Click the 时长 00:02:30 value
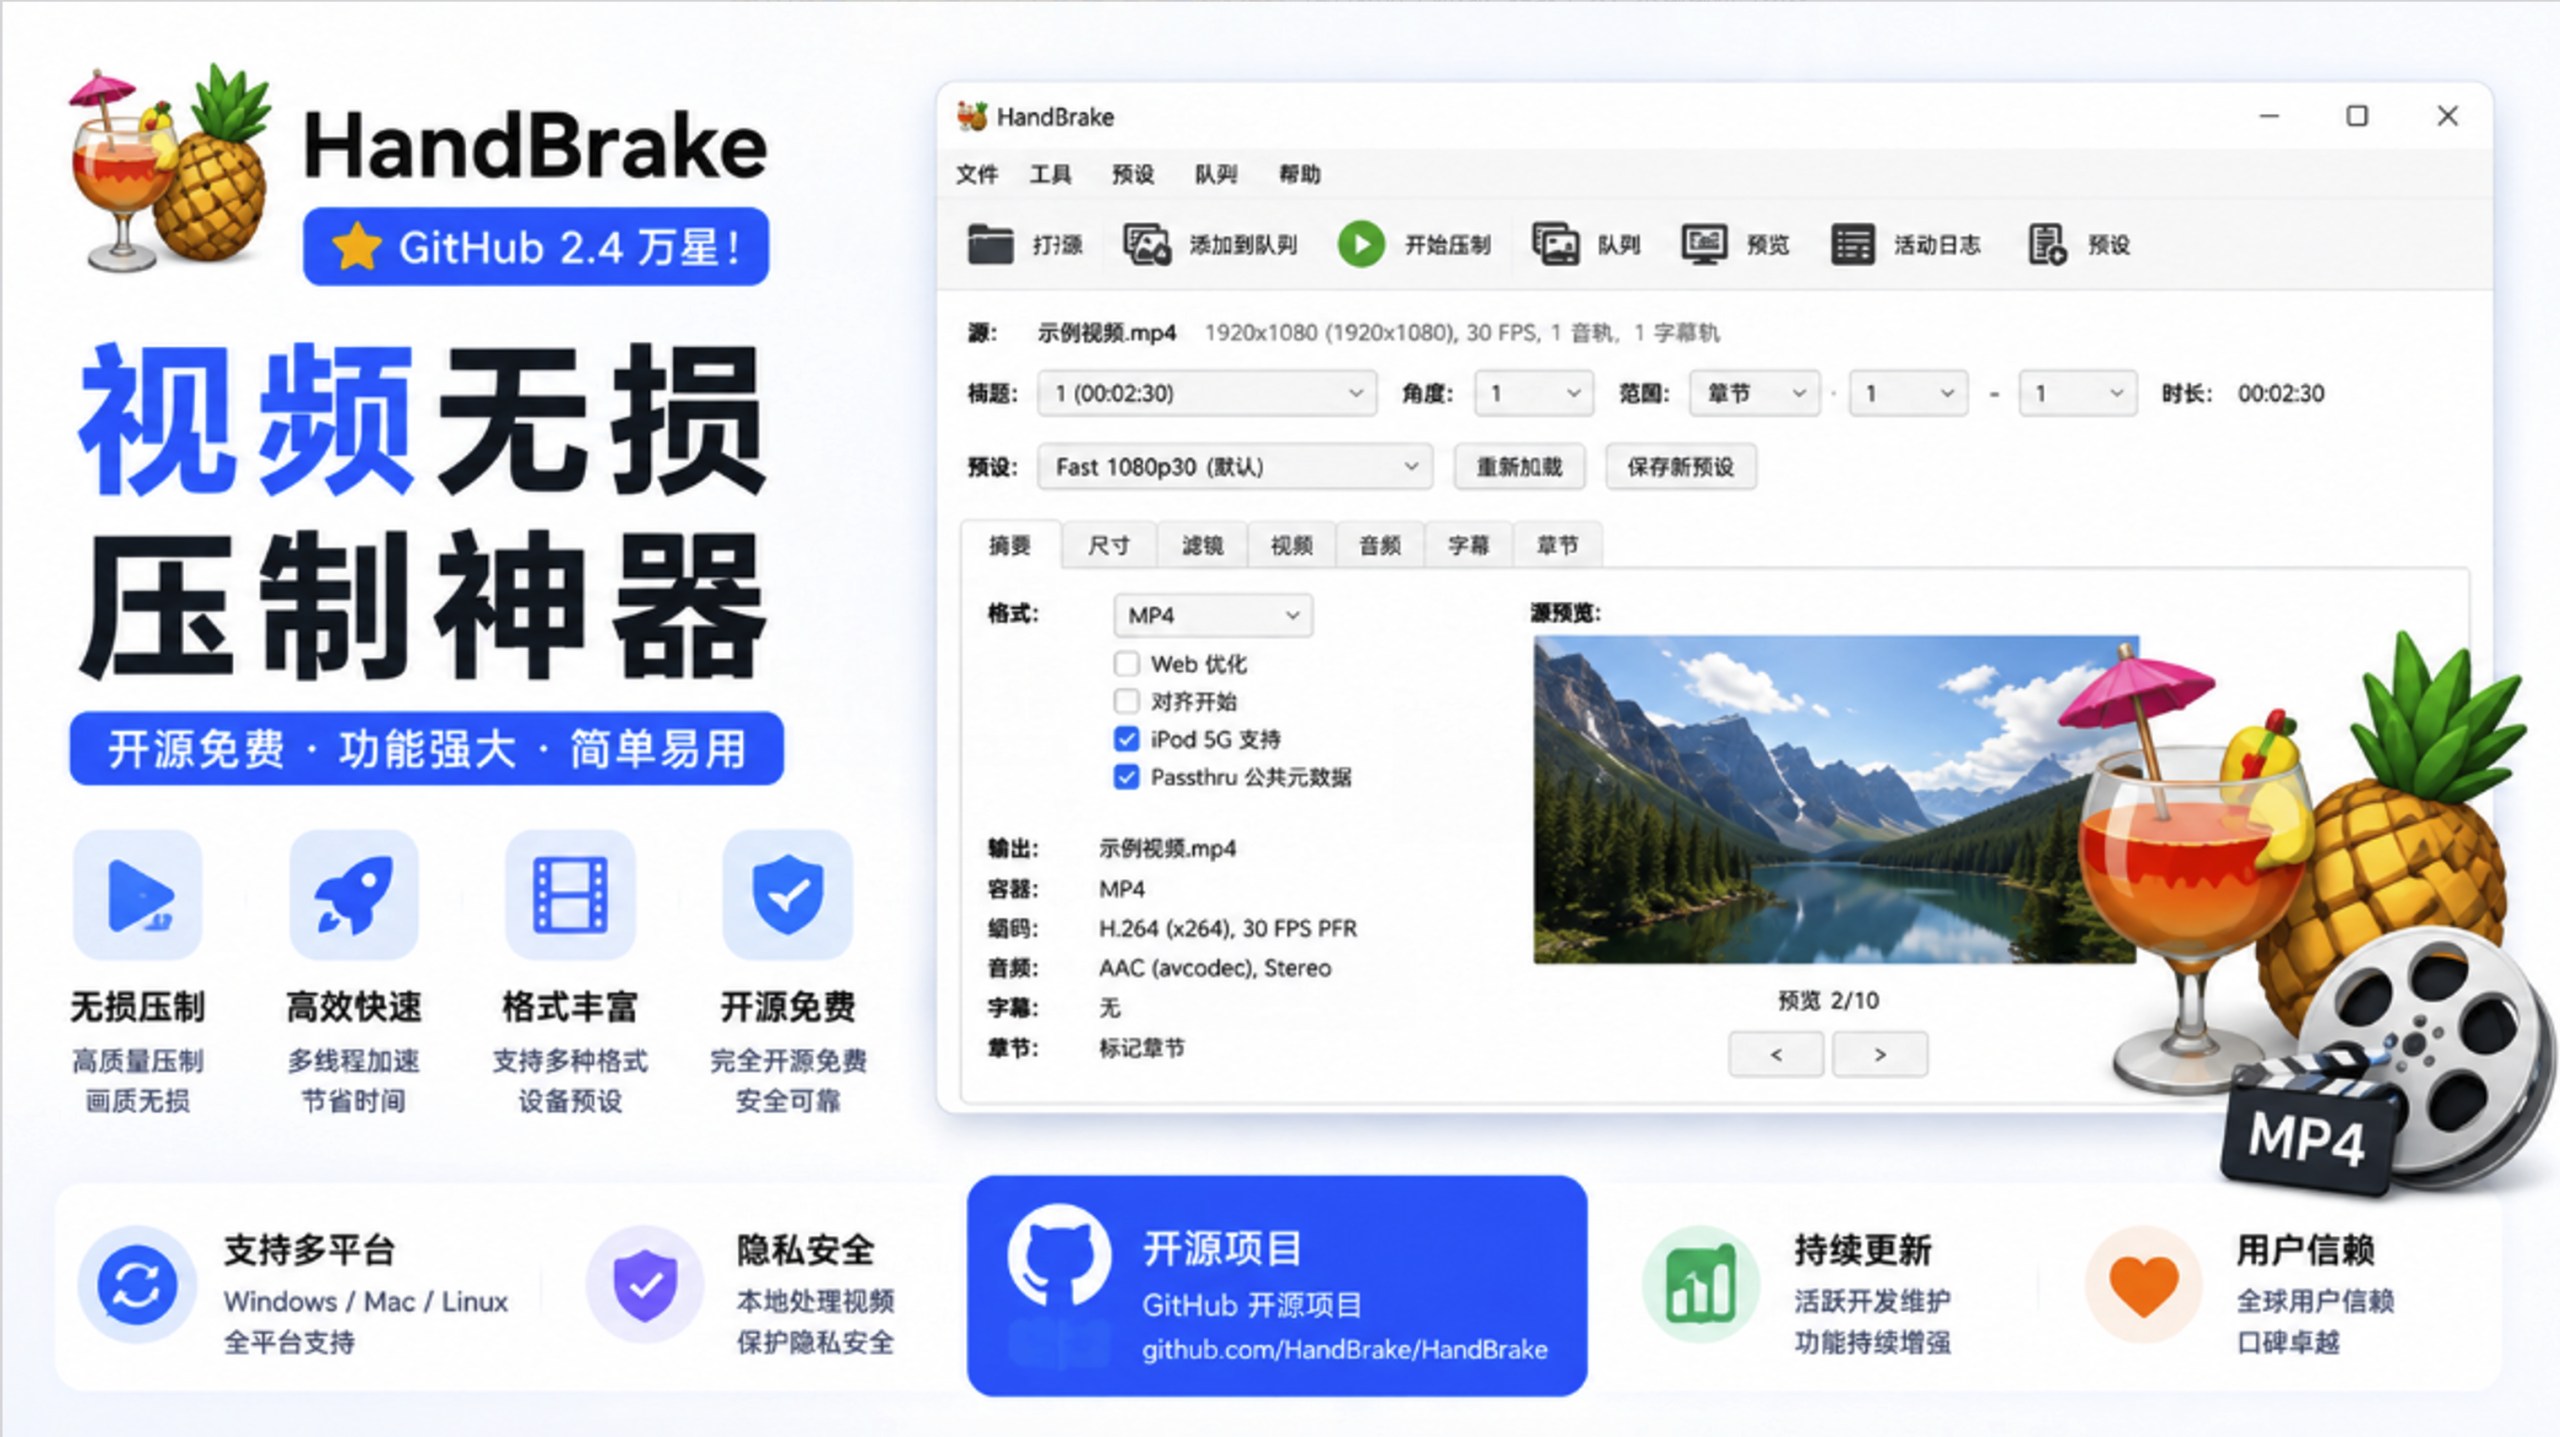This screenshot has height=1437, width=2560. pyautogui.click(x=2281, y=393)
